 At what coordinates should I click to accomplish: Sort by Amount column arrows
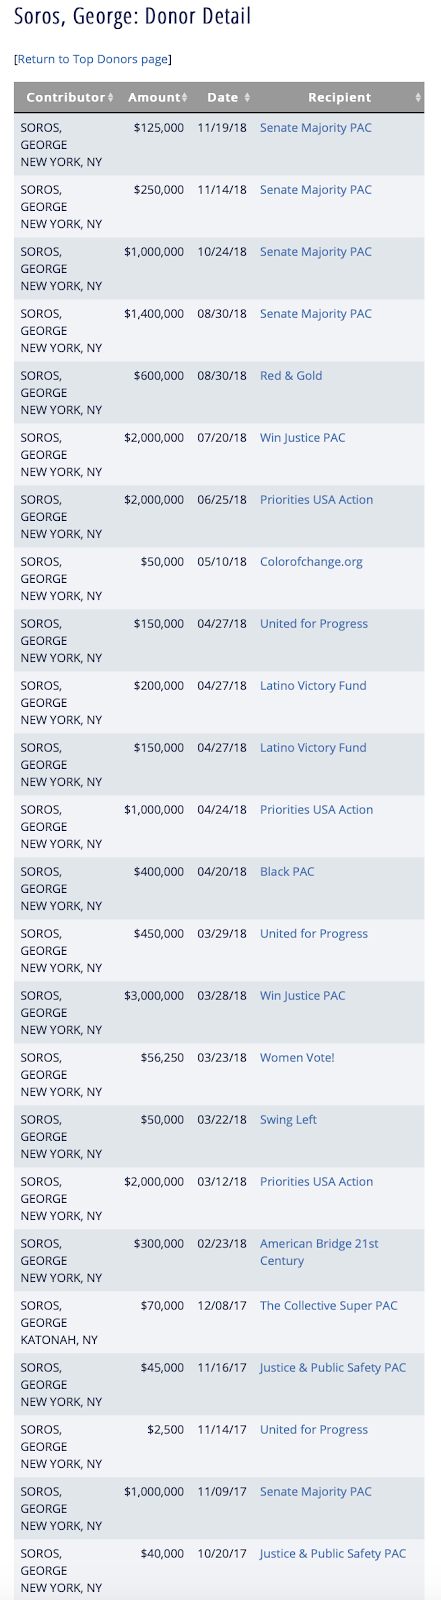(185, 97)
